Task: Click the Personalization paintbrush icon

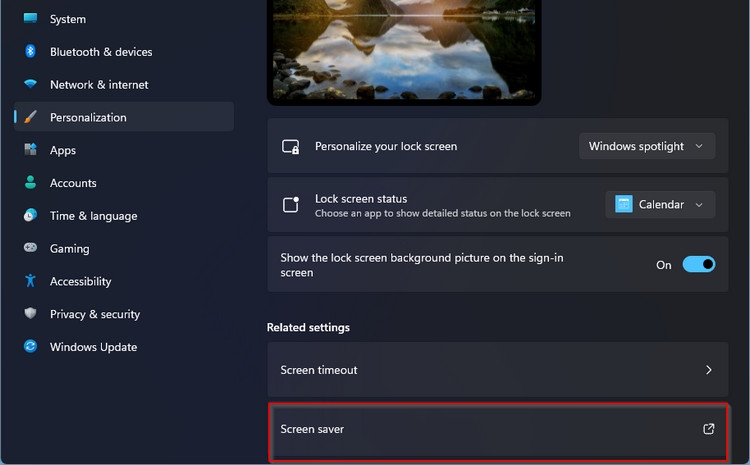Action: coord(31,117)
